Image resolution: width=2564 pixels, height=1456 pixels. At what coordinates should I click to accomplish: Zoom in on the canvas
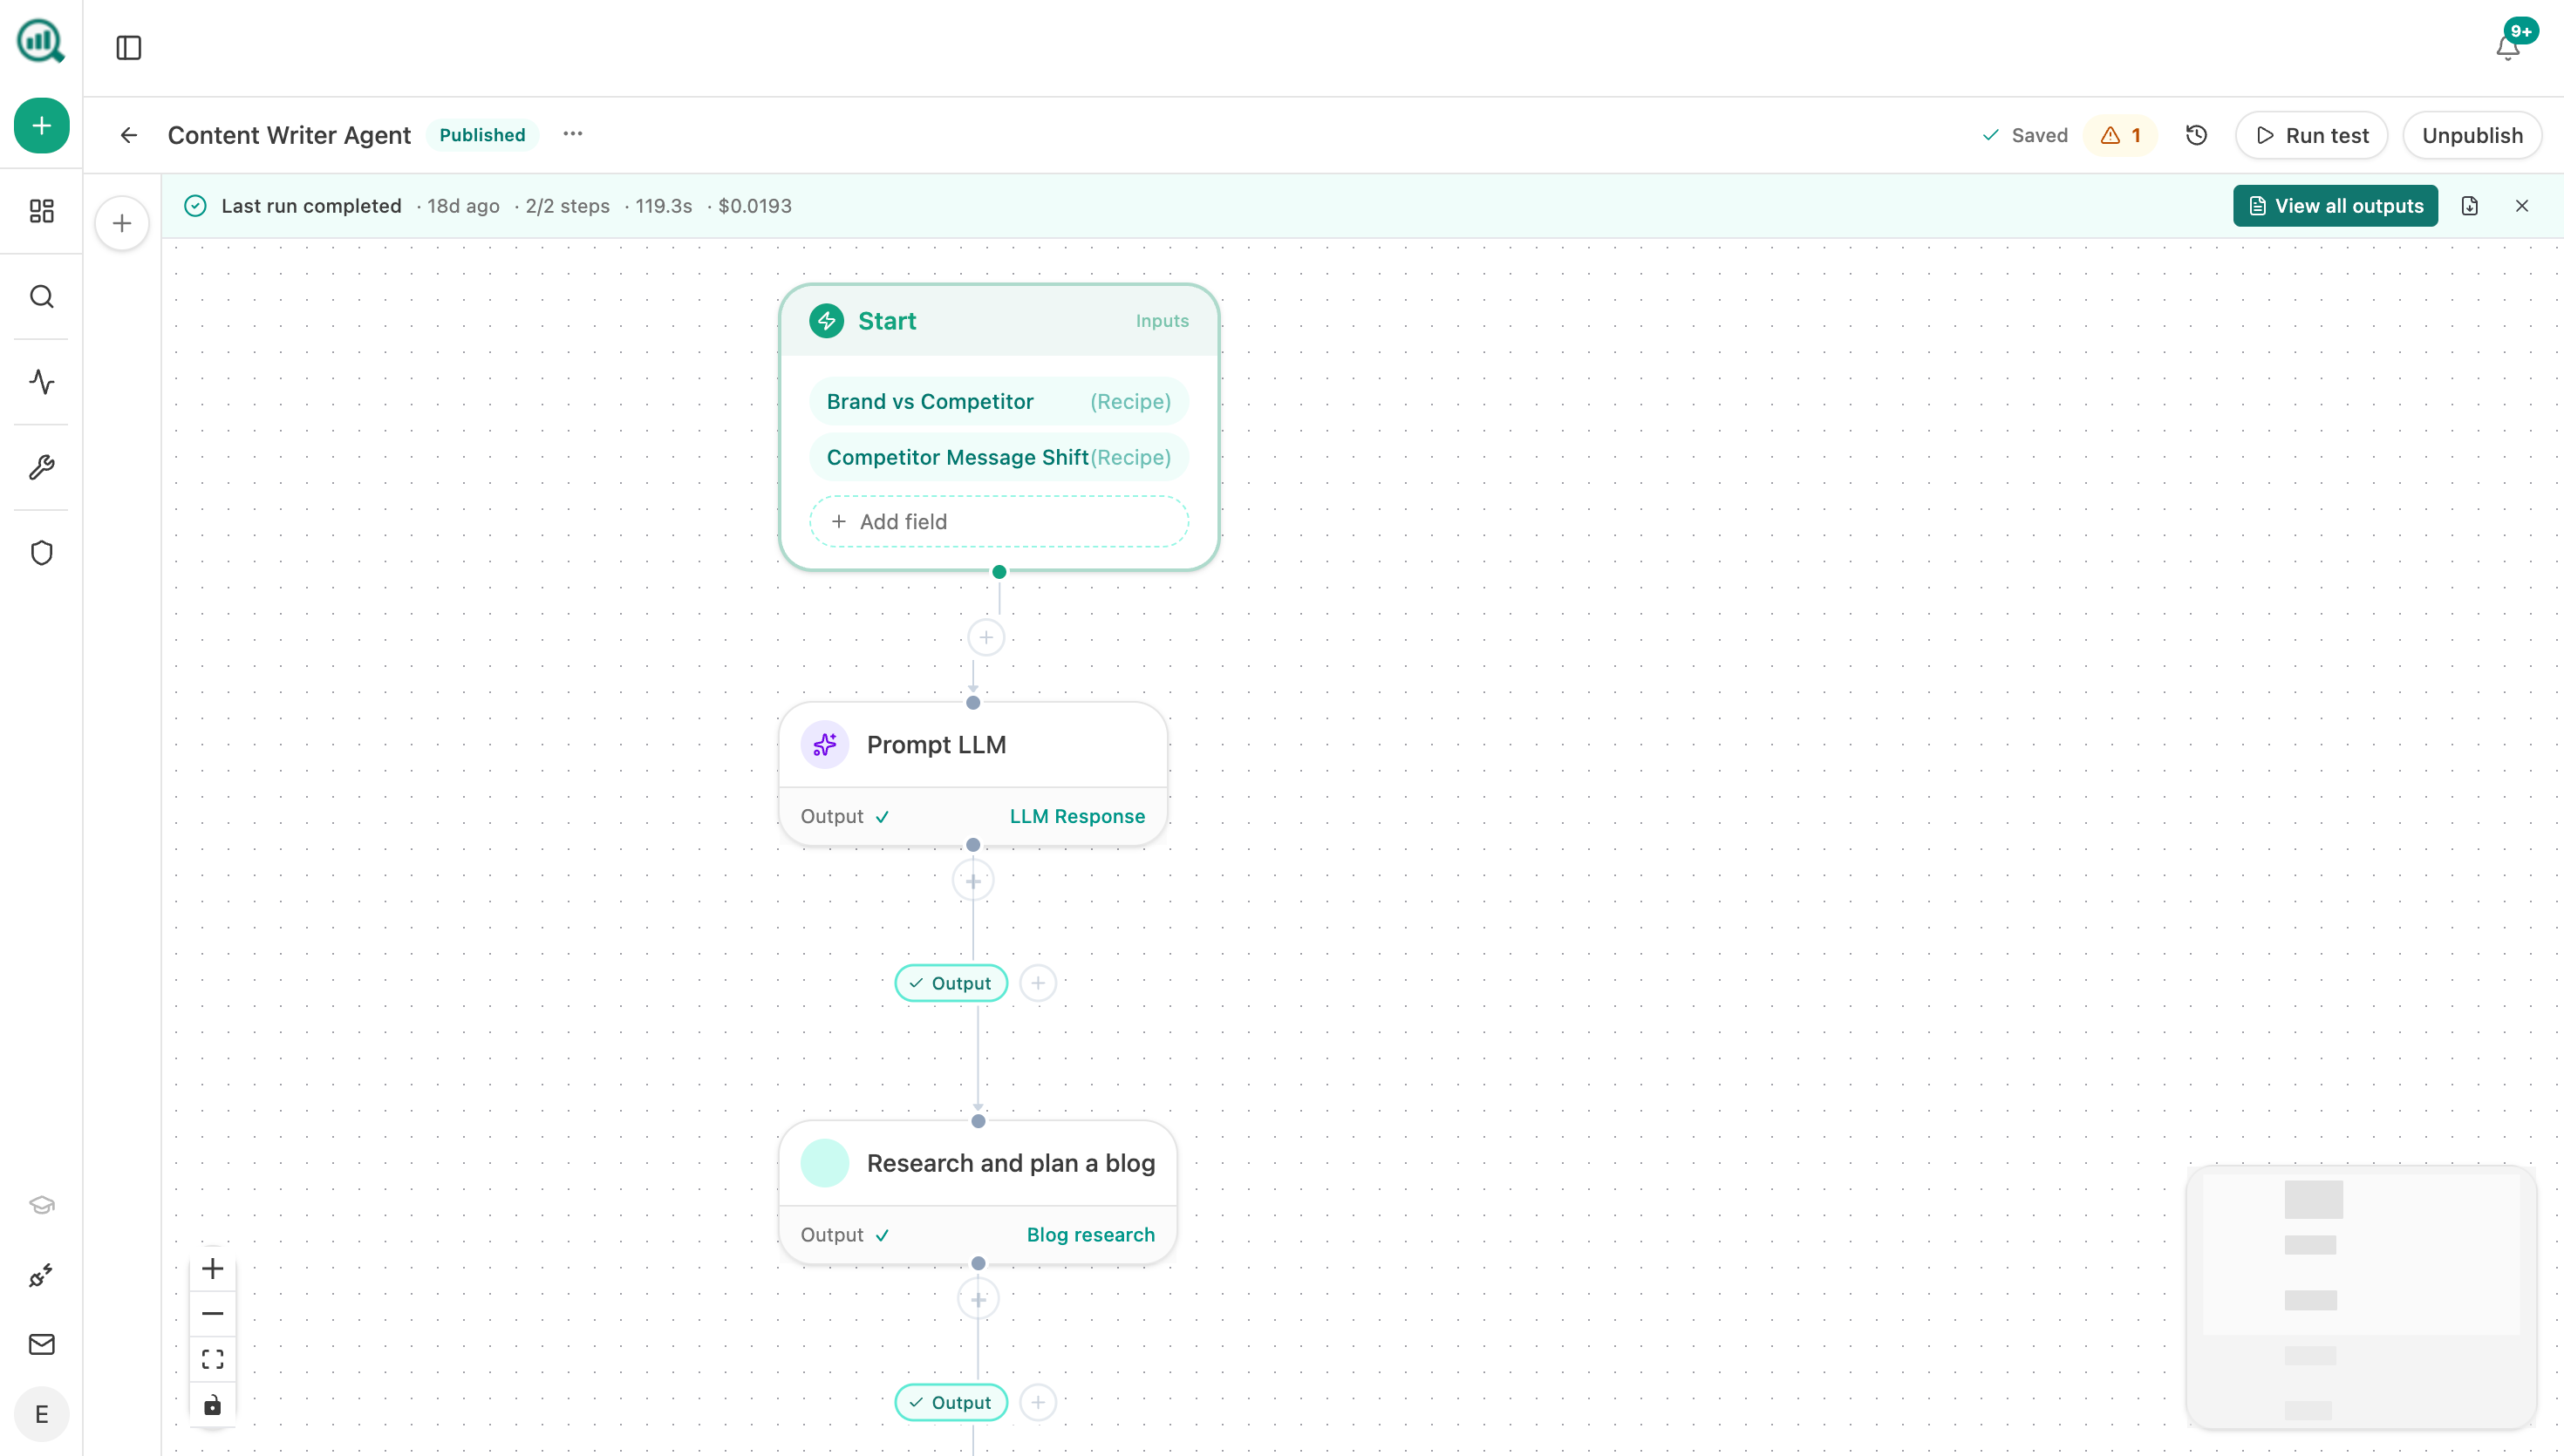click(x=212, y=1268)
